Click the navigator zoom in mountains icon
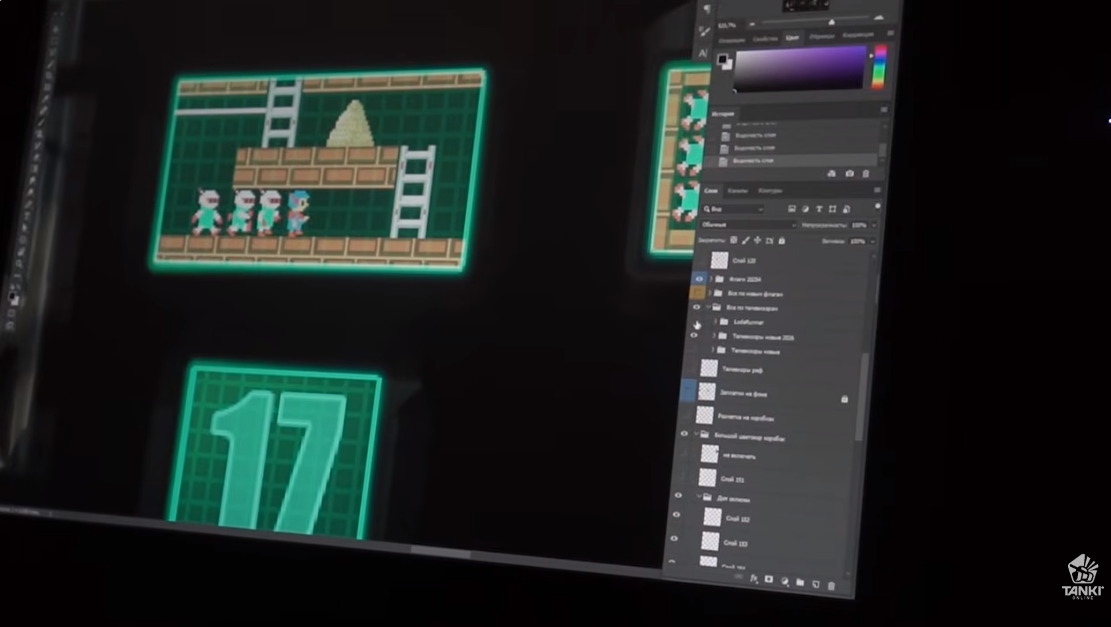 click(879, 18)
